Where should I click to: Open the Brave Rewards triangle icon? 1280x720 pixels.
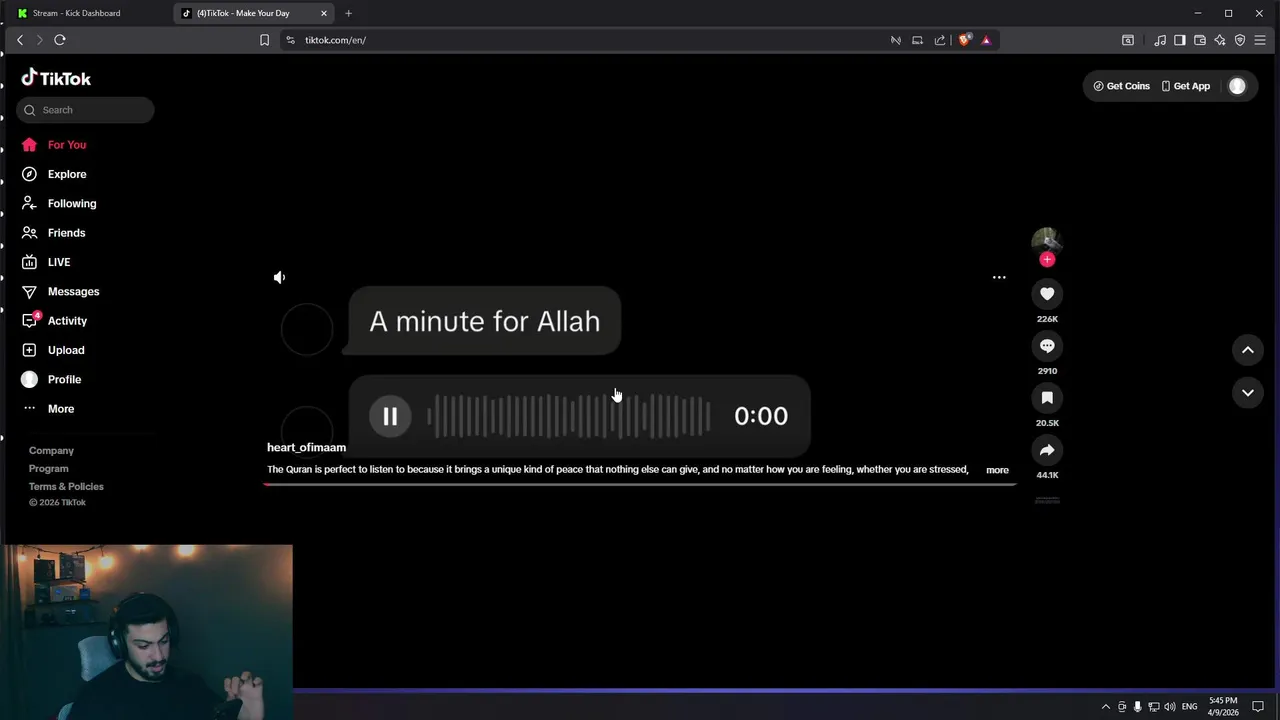tap(986, 40)
